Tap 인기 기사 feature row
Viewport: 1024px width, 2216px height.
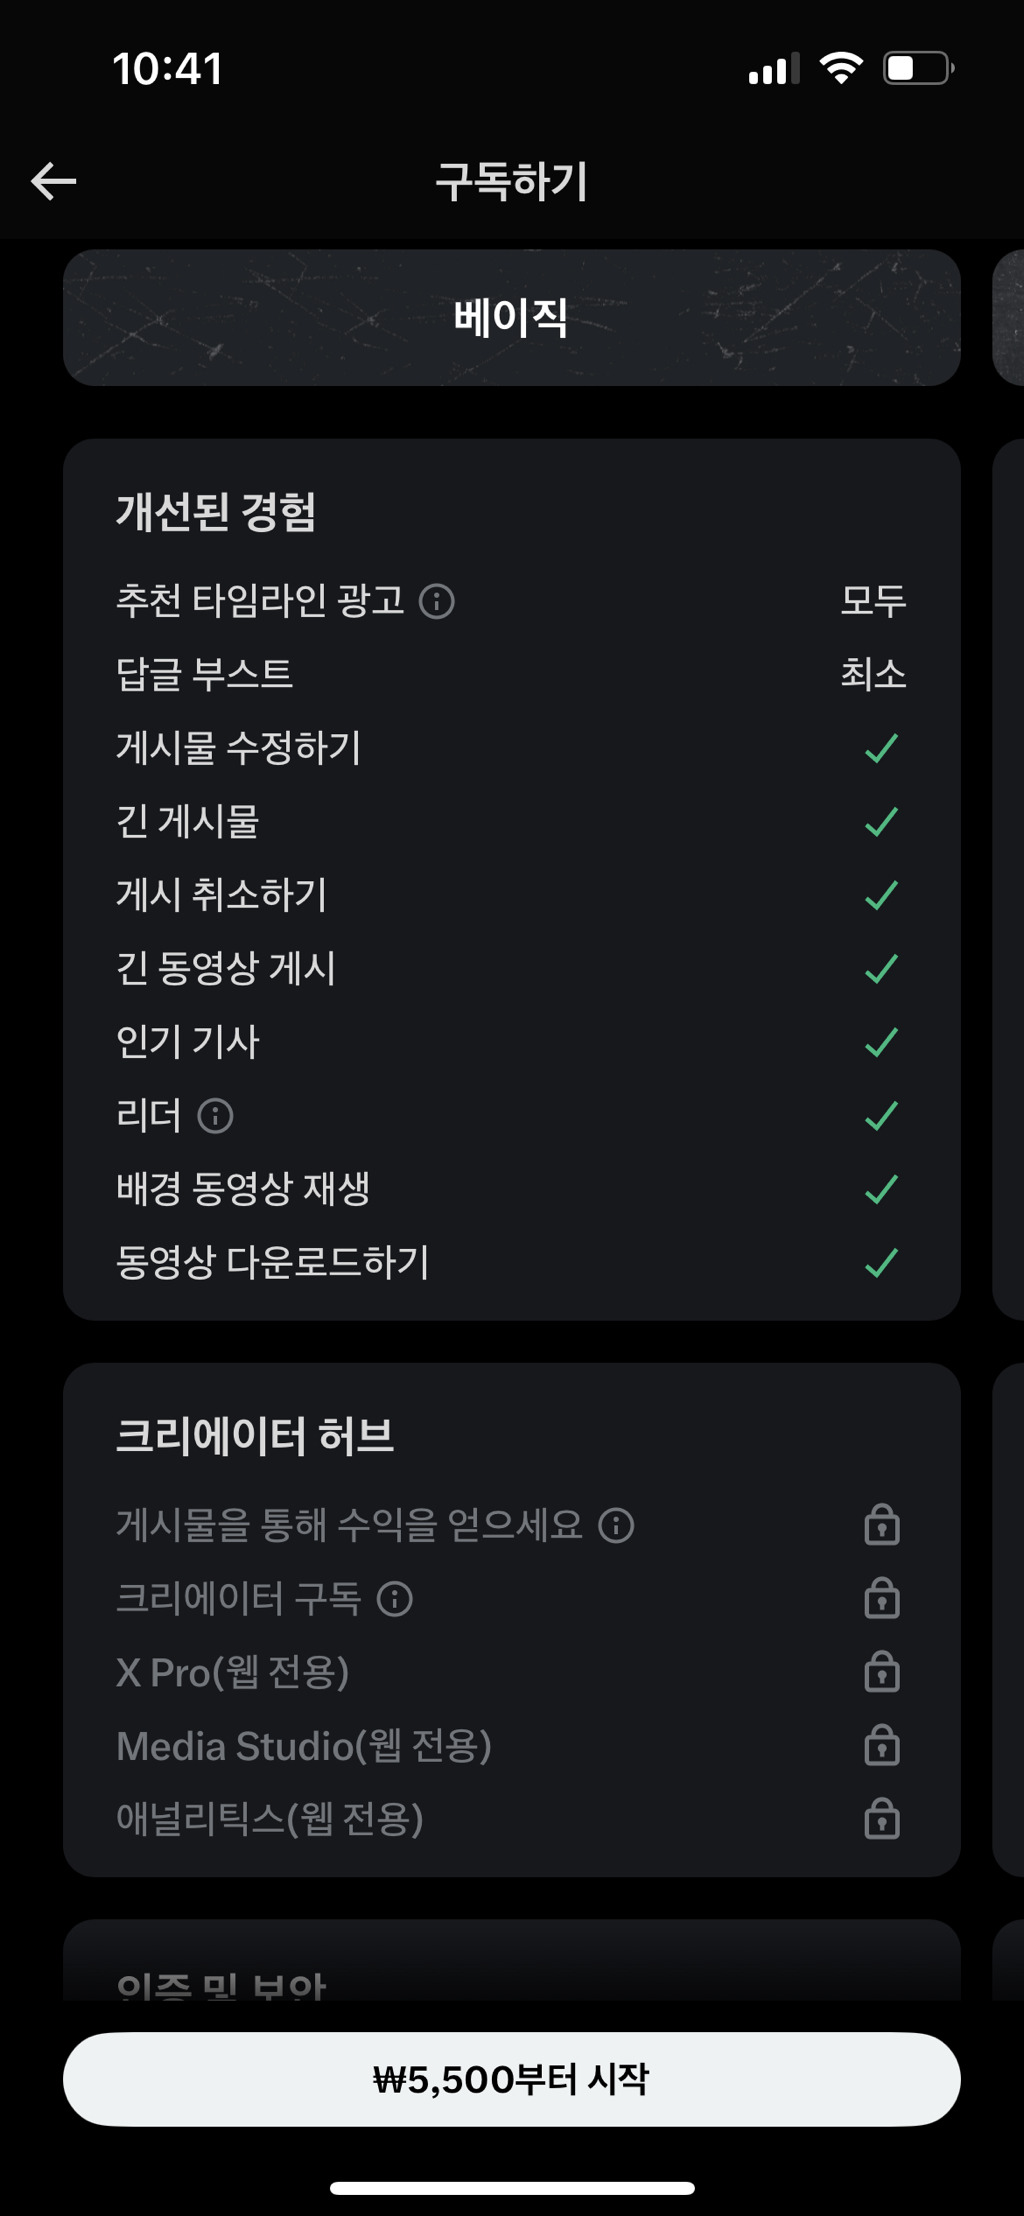511,1042
